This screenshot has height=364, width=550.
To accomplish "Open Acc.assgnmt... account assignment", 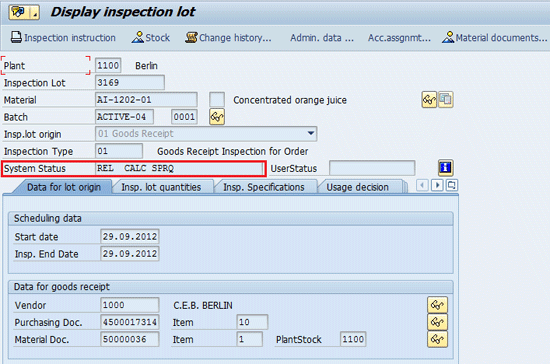I will pos(399,38).
